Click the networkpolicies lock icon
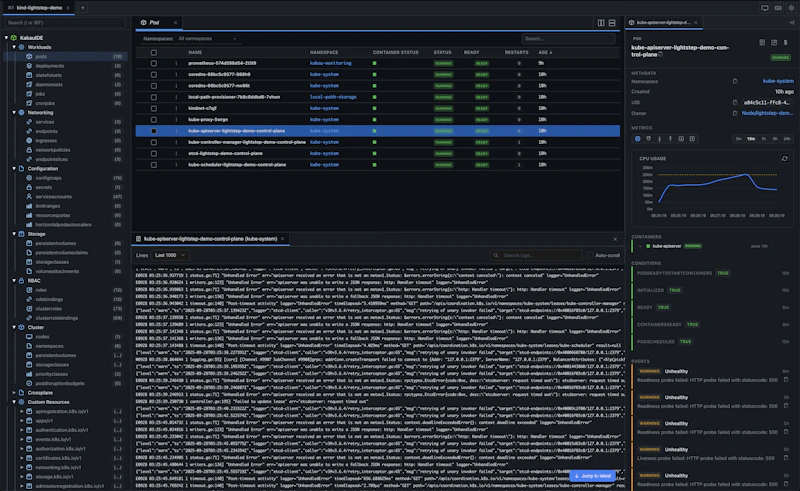The image size is (800, 491). click(29, 150)
